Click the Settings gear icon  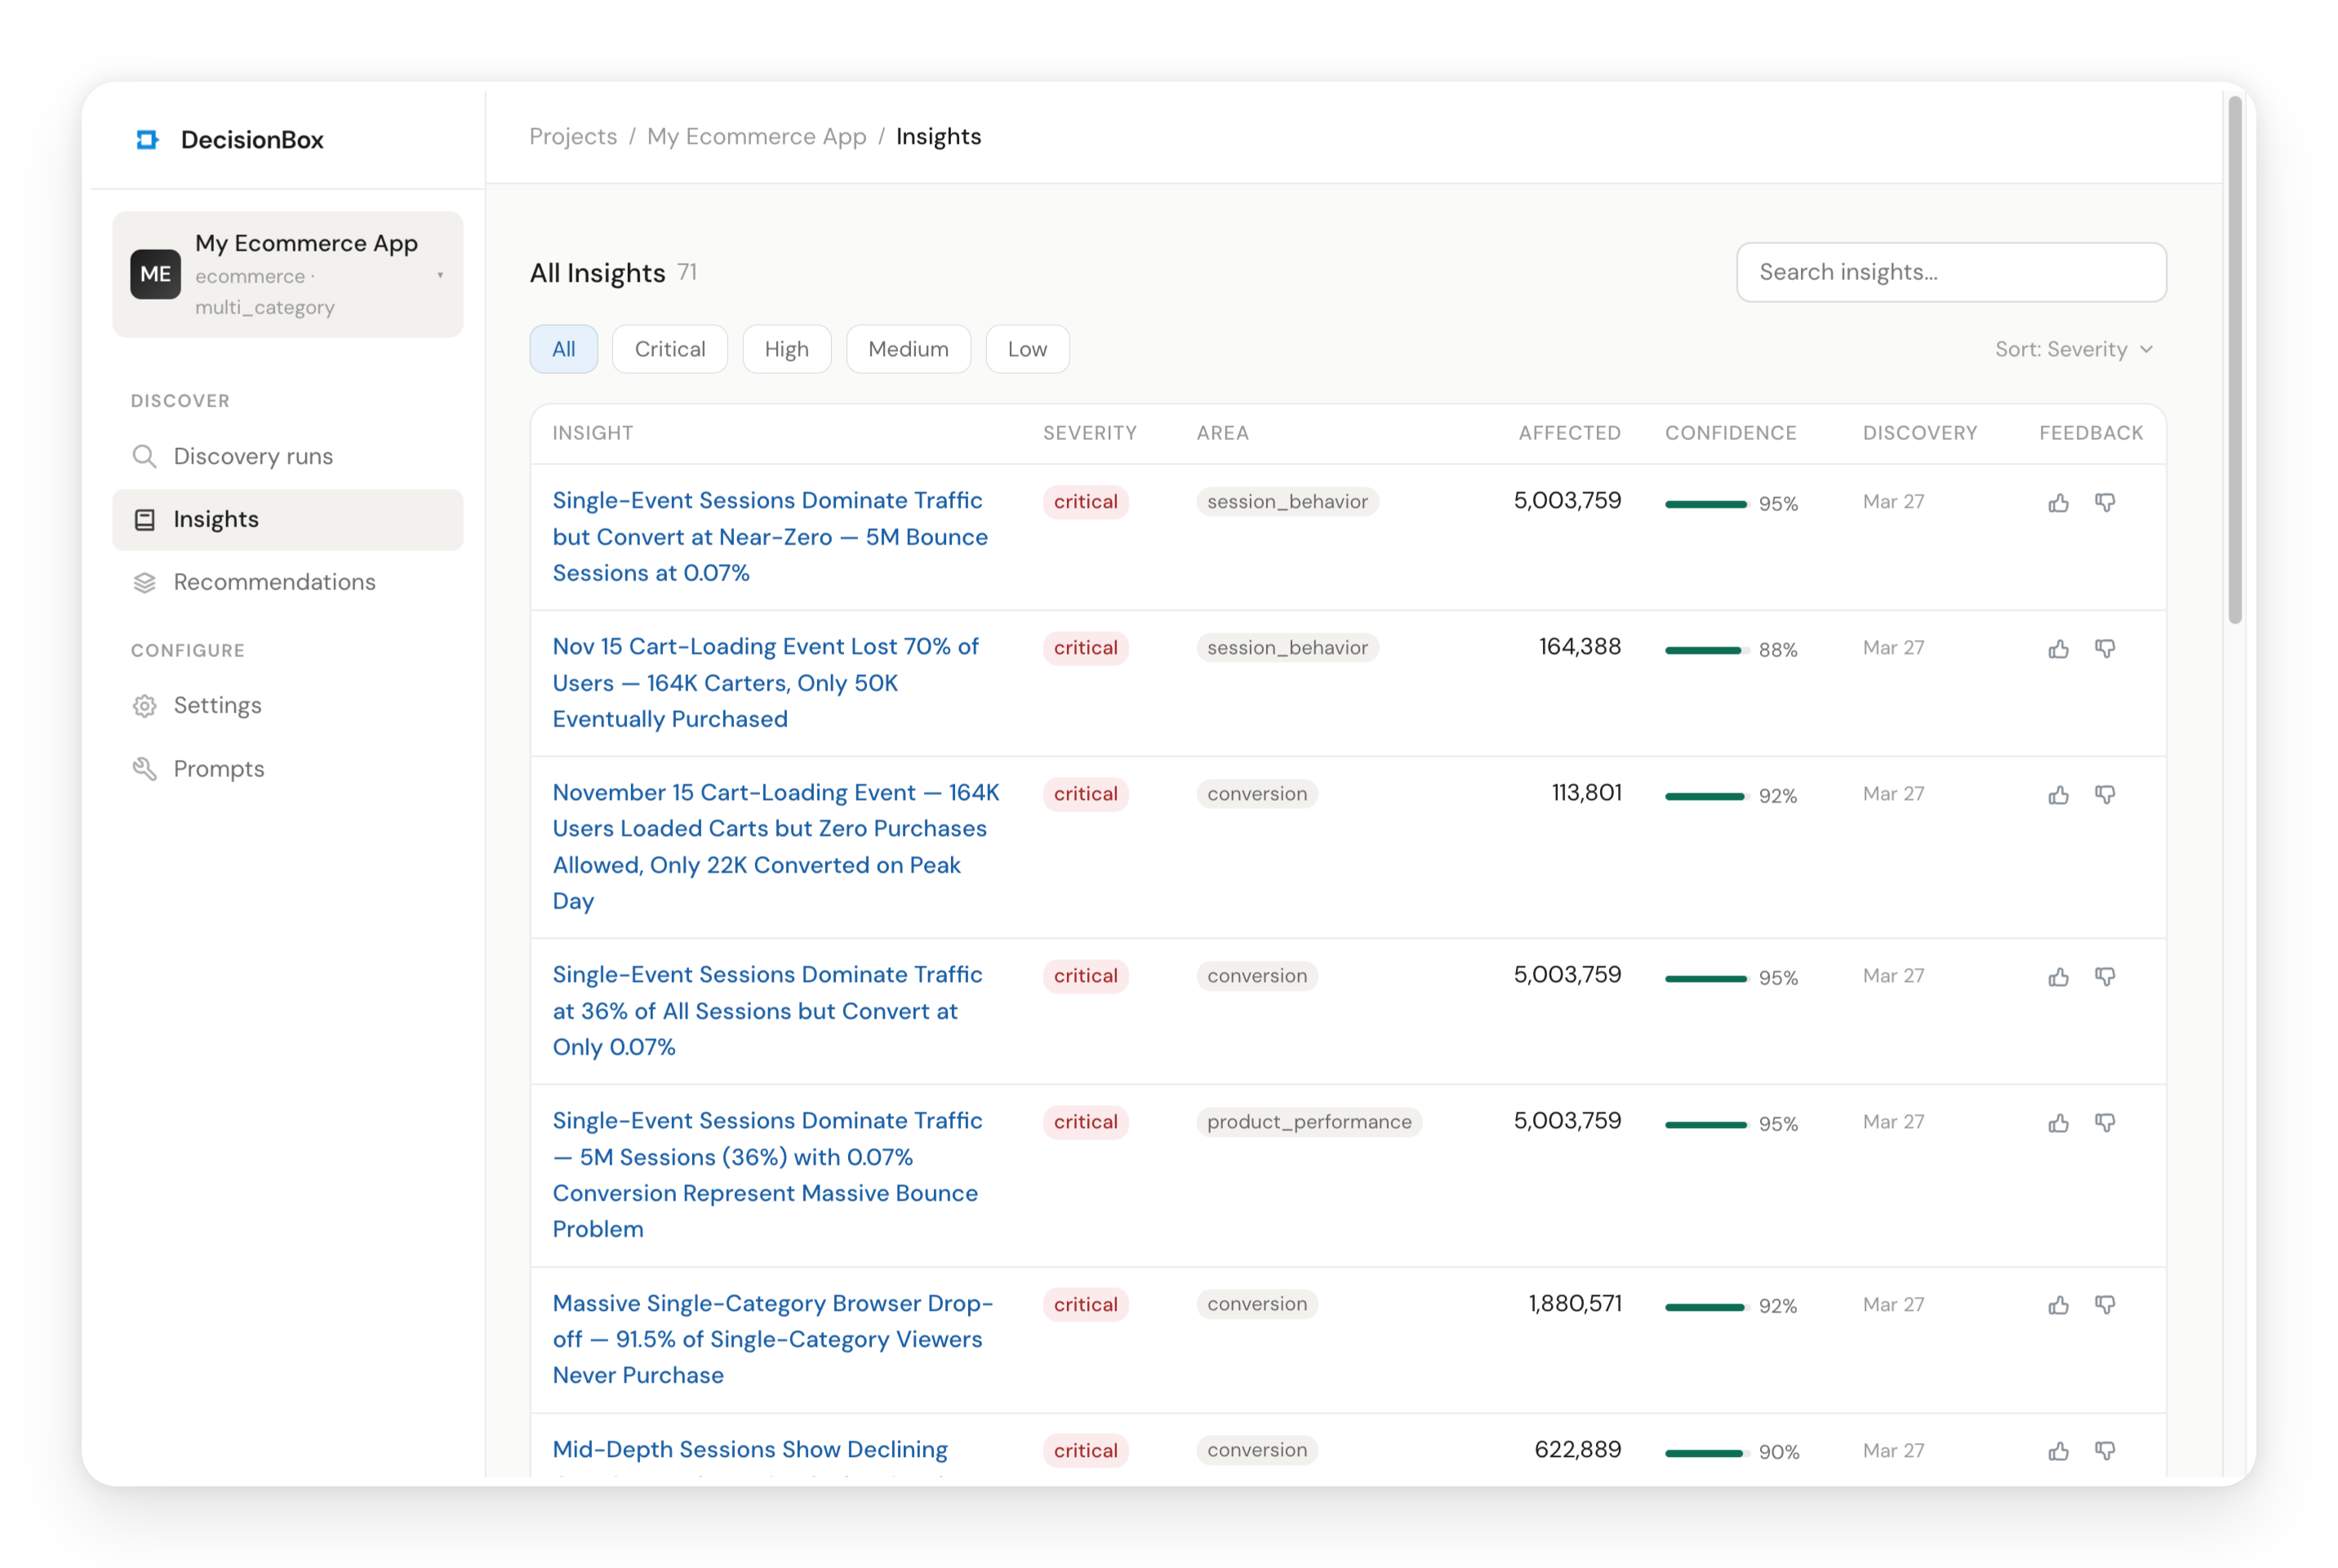pos(144,706)
